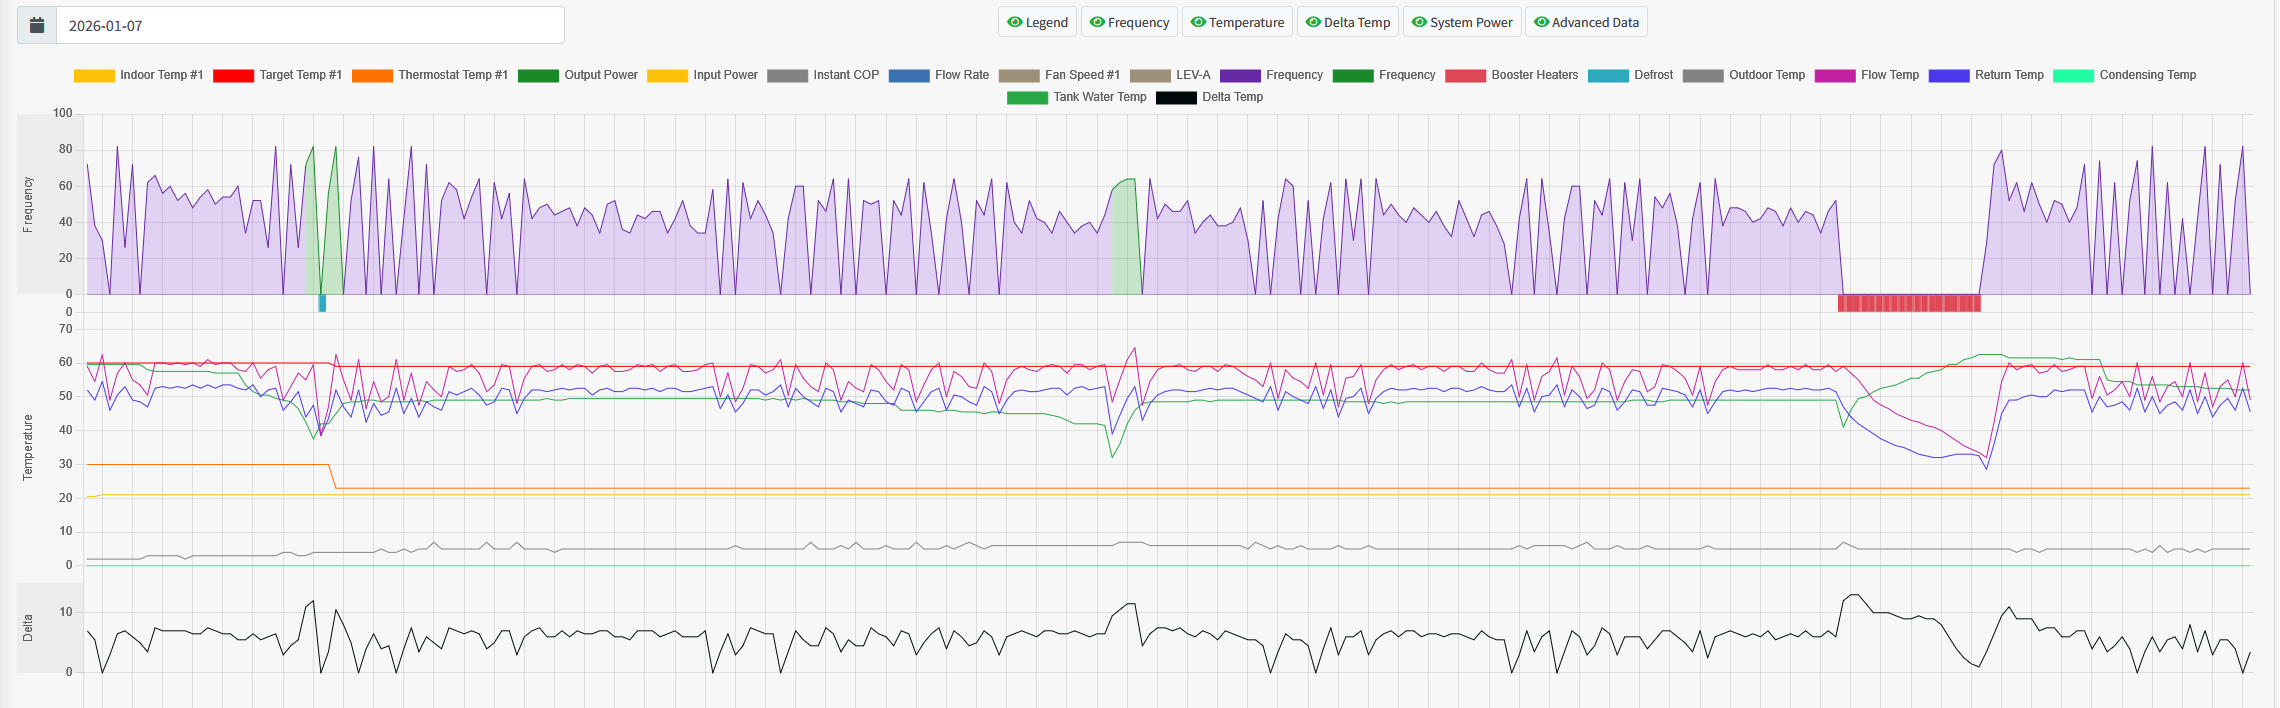The image size is (2280, 708).
Task: Click the teal Defrost legend swatch
Action: [x=1608, y=75]
